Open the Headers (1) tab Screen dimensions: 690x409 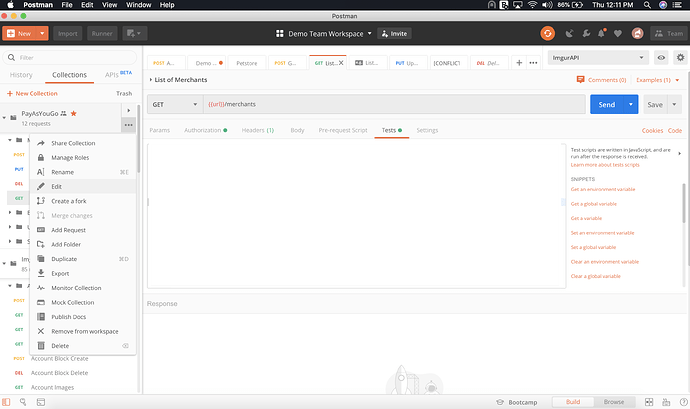(x=257, y=130)
